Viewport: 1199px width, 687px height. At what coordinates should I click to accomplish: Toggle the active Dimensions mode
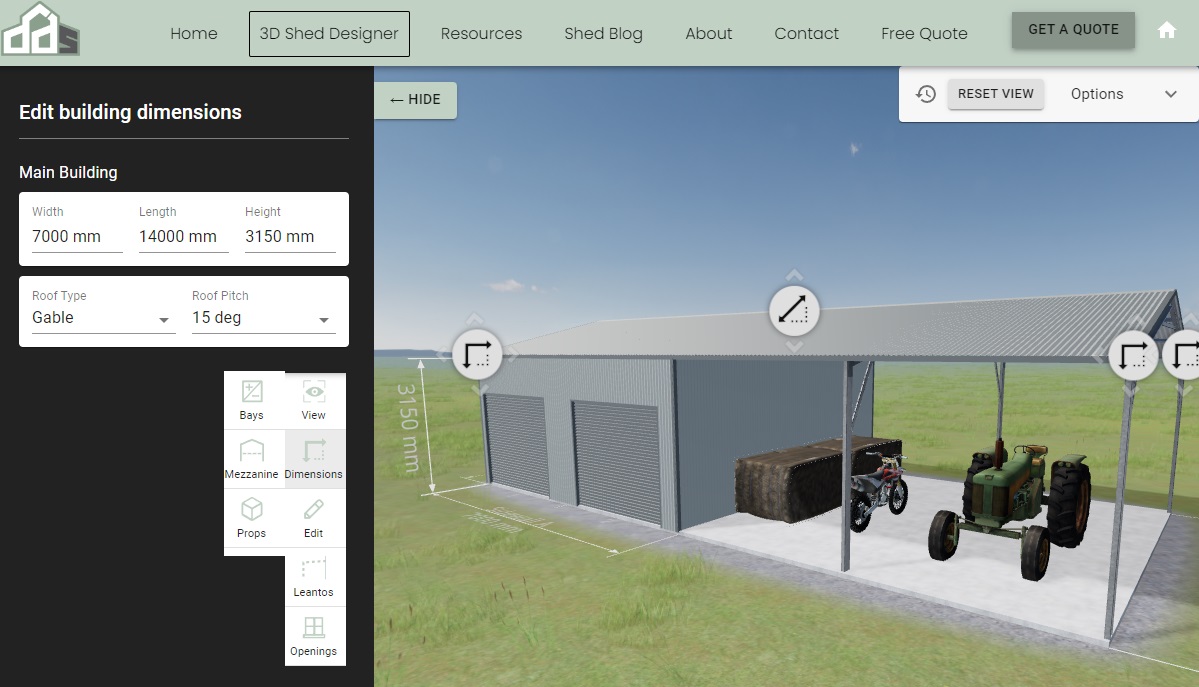(x=314, y=458)
